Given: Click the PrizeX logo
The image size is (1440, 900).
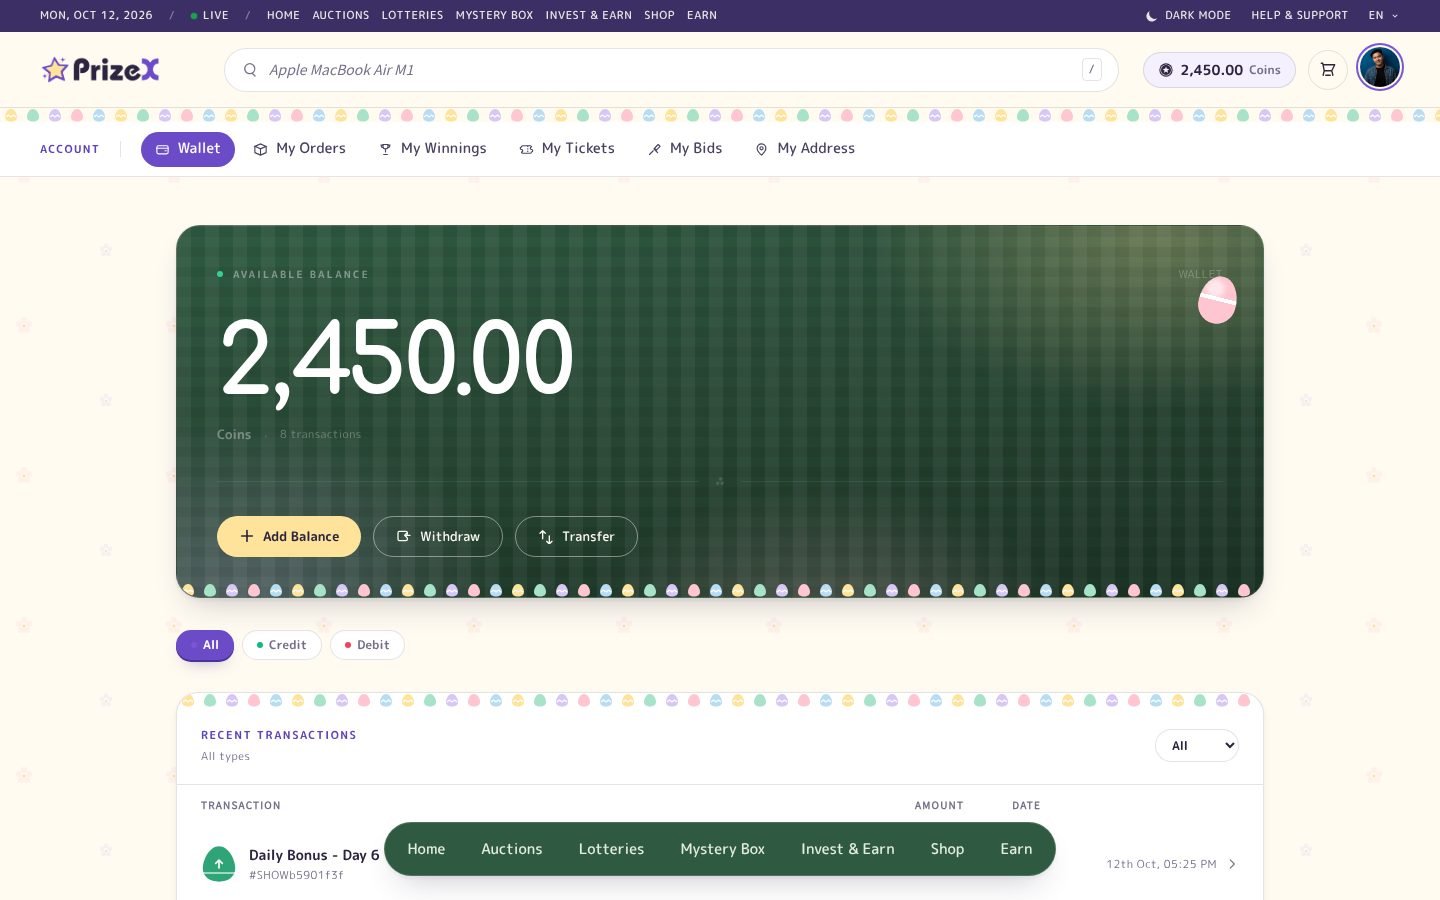Looking at the screenshot, I should click(100, 69).
